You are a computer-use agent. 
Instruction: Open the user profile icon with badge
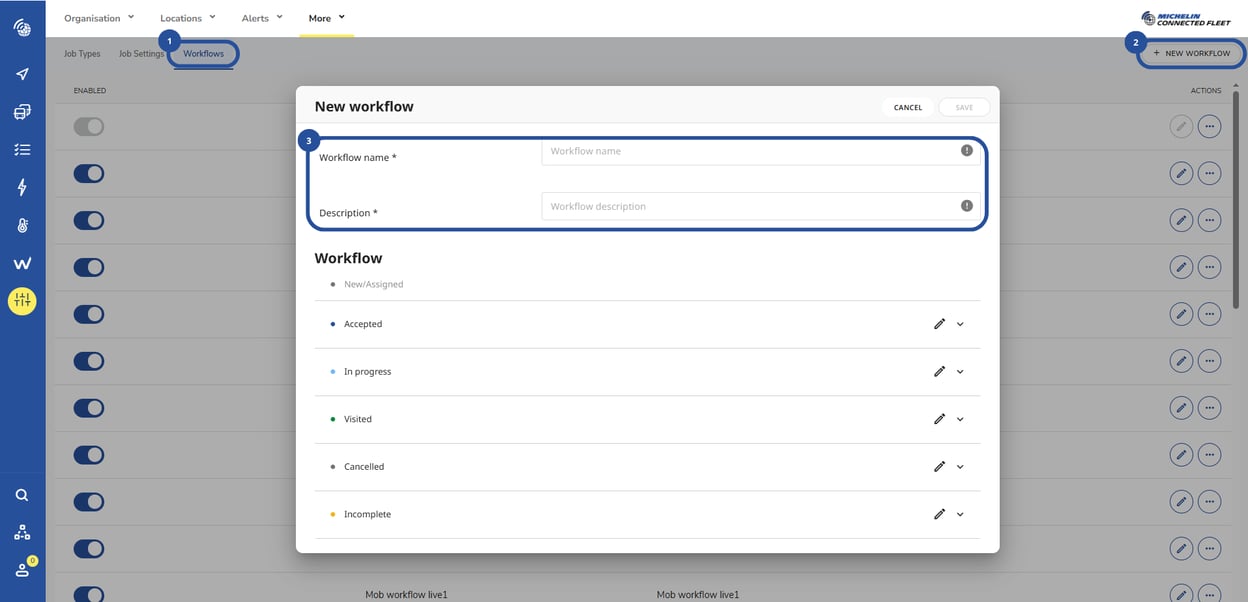[x=23, y=569]
